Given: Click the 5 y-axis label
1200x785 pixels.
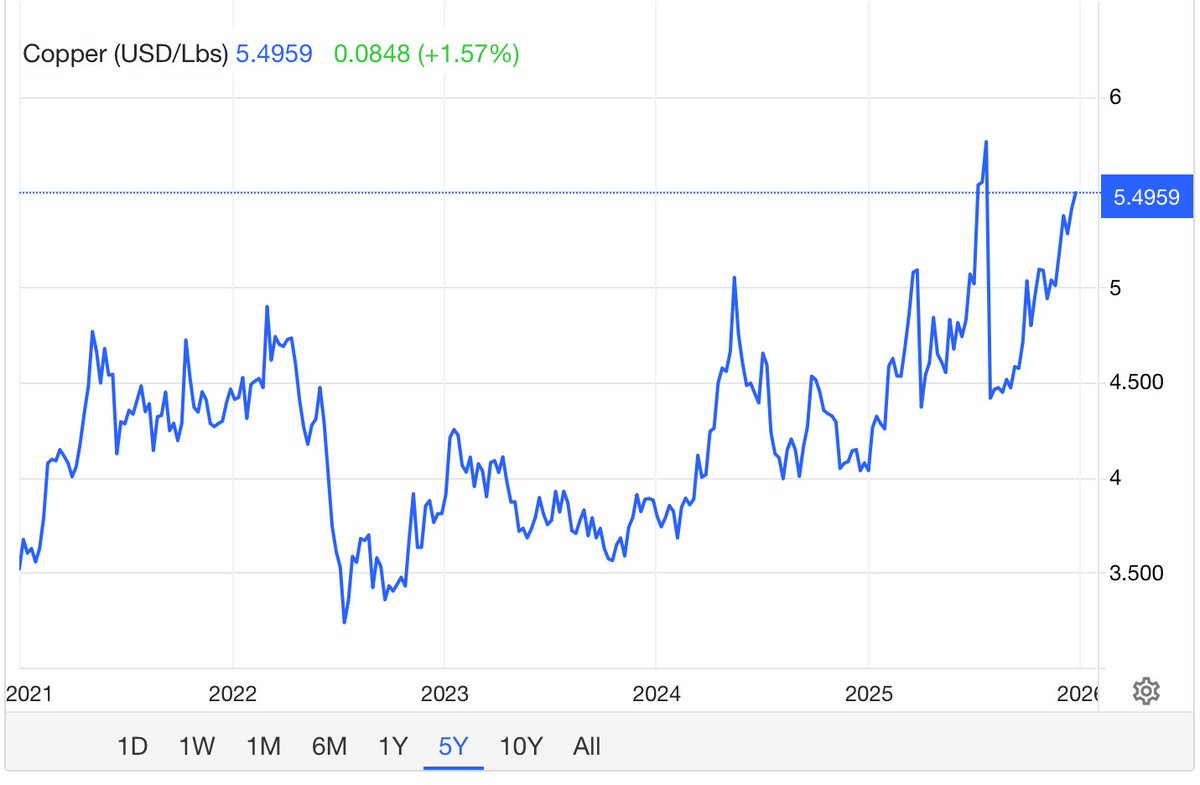Looking at the screenshot, I should pyautogui.click(x=1116, y=288).
